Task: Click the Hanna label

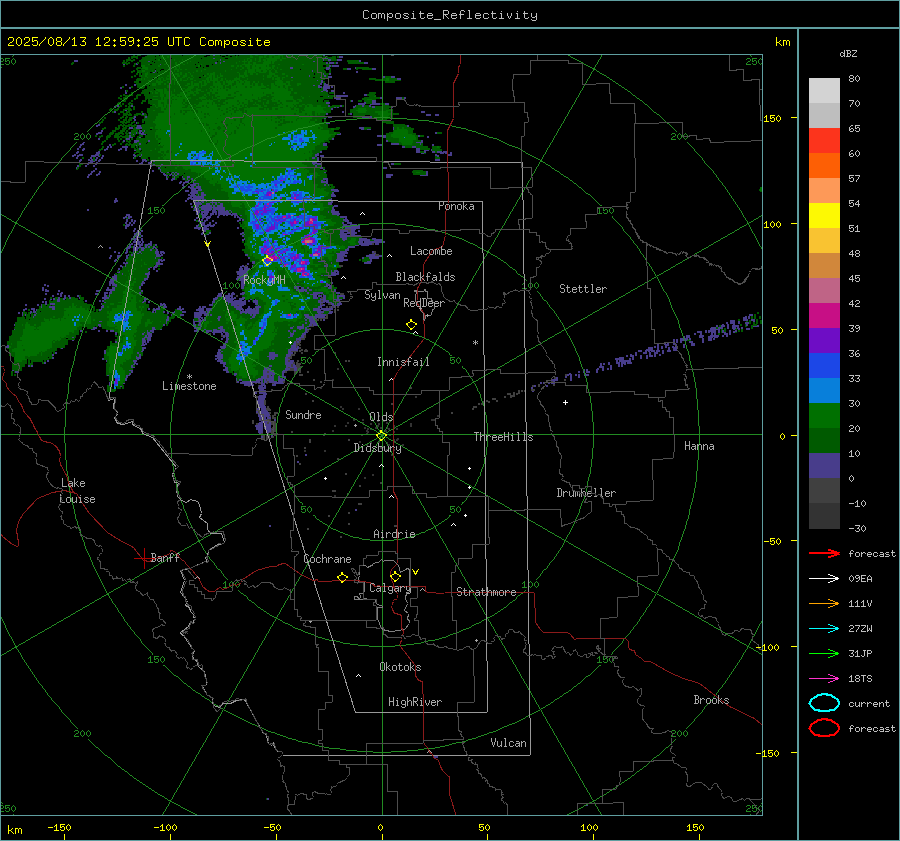Action: tap(699, 446)
